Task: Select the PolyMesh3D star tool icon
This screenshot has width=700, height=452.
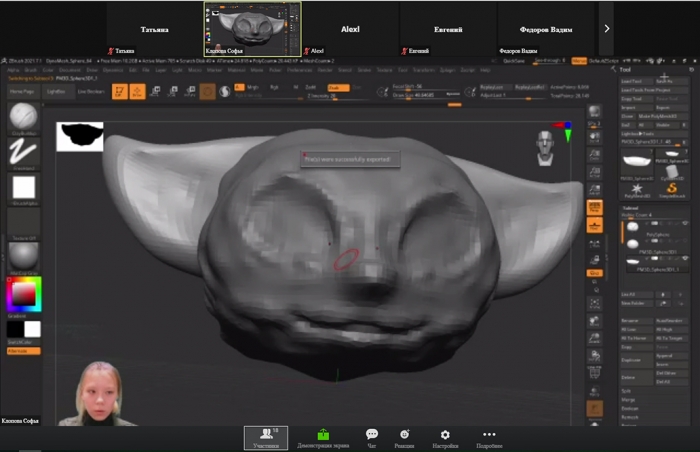Action: [x=637, y=188]
